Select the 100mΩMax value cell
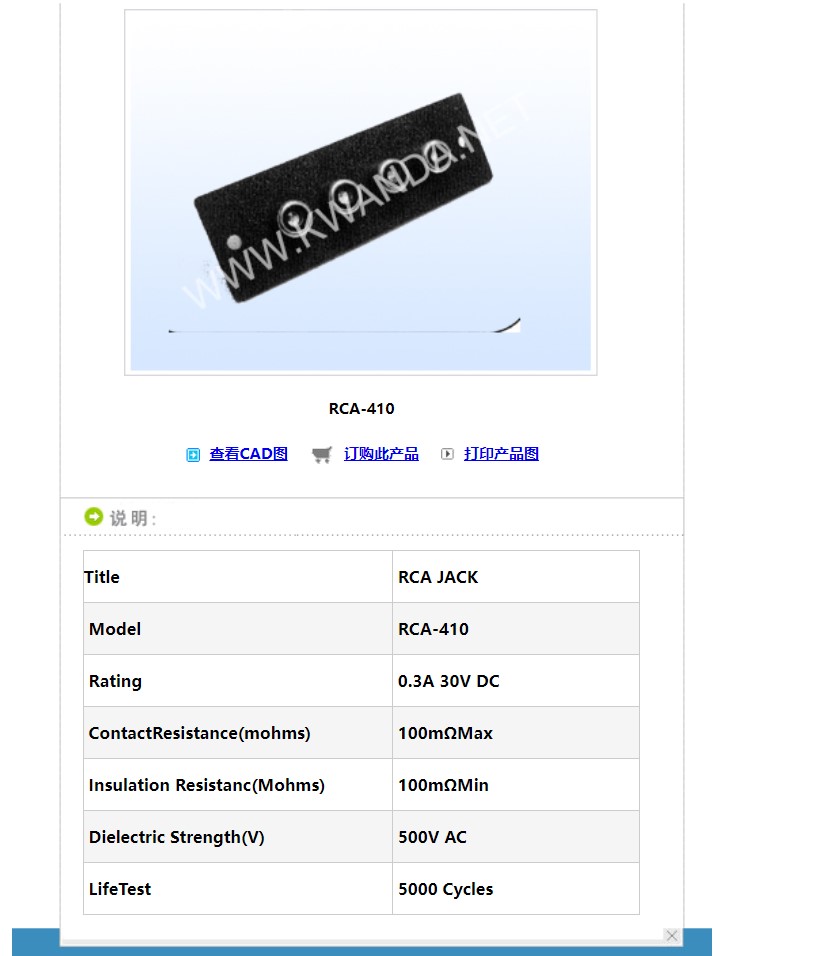 point(516,733)
